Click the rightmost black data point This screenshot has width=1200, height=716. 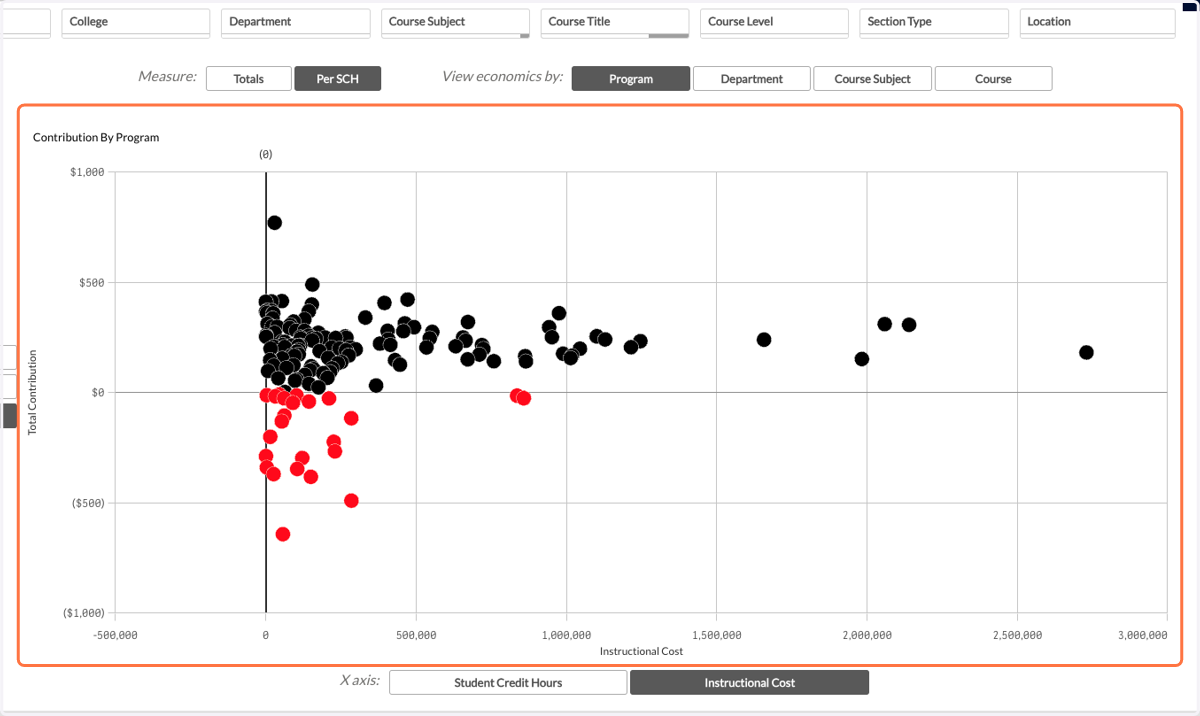[x=1087, y=352]
